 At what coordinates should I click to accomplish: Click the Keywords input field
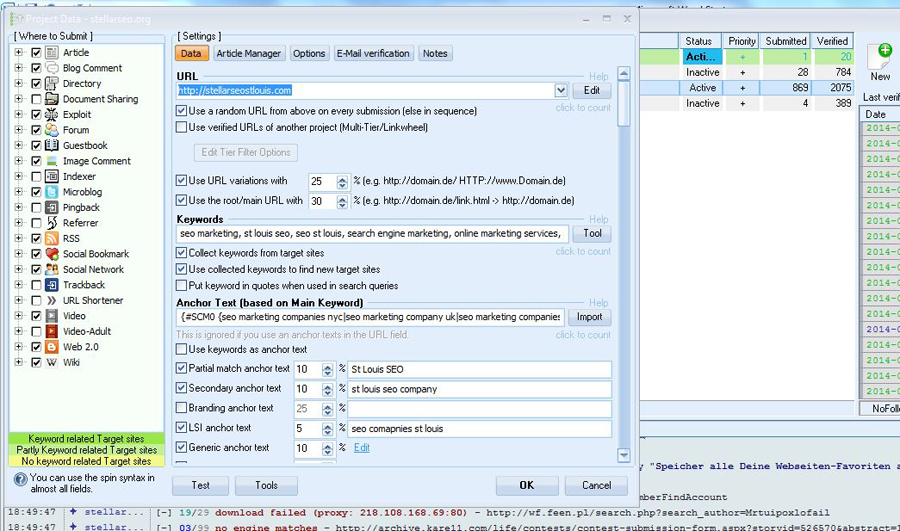pos(372,234)
